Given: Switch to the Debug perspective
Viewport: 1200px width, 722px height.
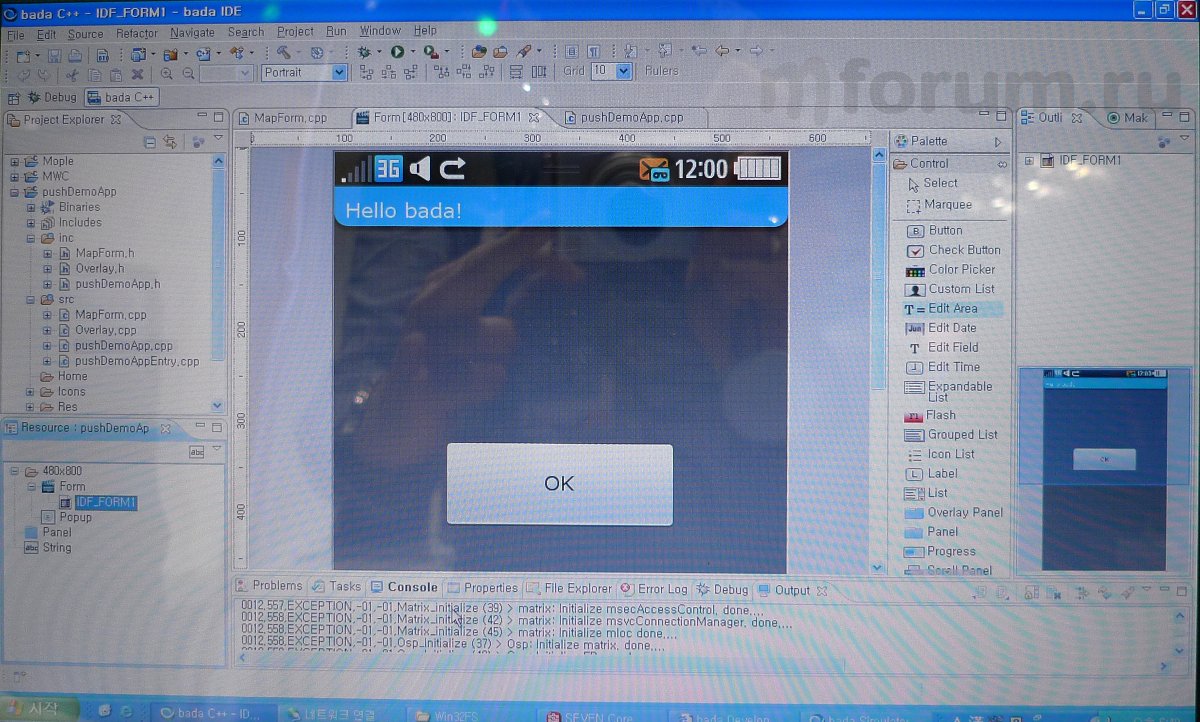Looking at the screenshot, I should click(51, 97).
